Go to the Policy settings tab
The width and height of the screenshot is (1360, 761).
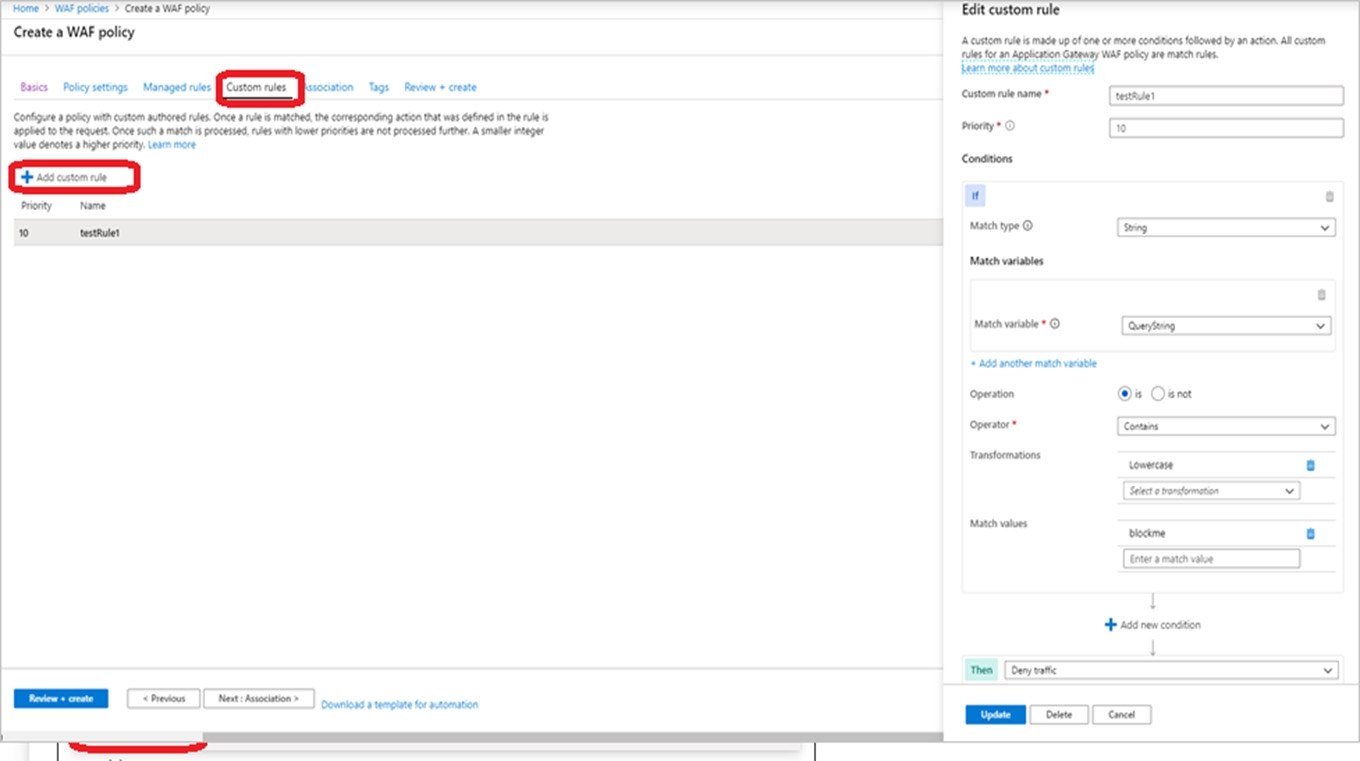(95, 87)
